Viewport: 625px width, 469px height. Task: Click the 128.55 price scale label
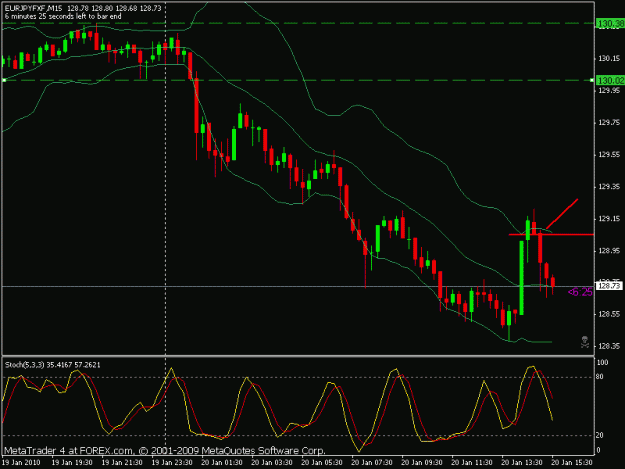pos(609,314)
